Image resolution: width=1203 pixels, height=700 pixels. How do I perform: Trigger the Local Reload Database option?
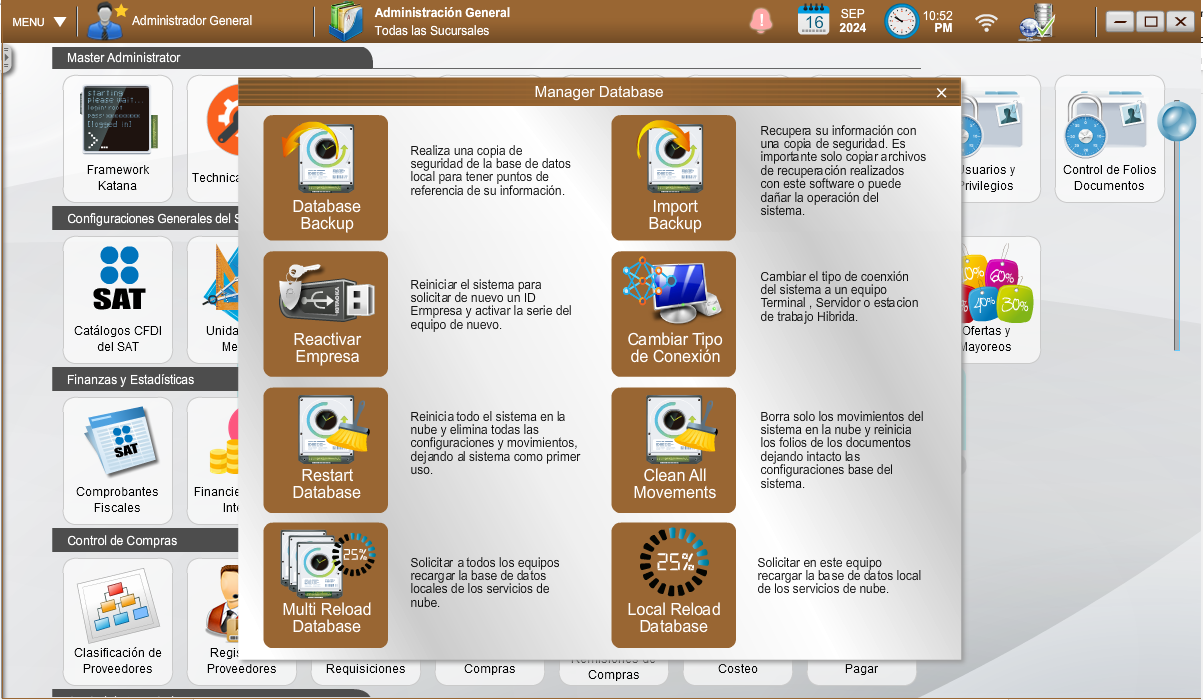(673, 585)
